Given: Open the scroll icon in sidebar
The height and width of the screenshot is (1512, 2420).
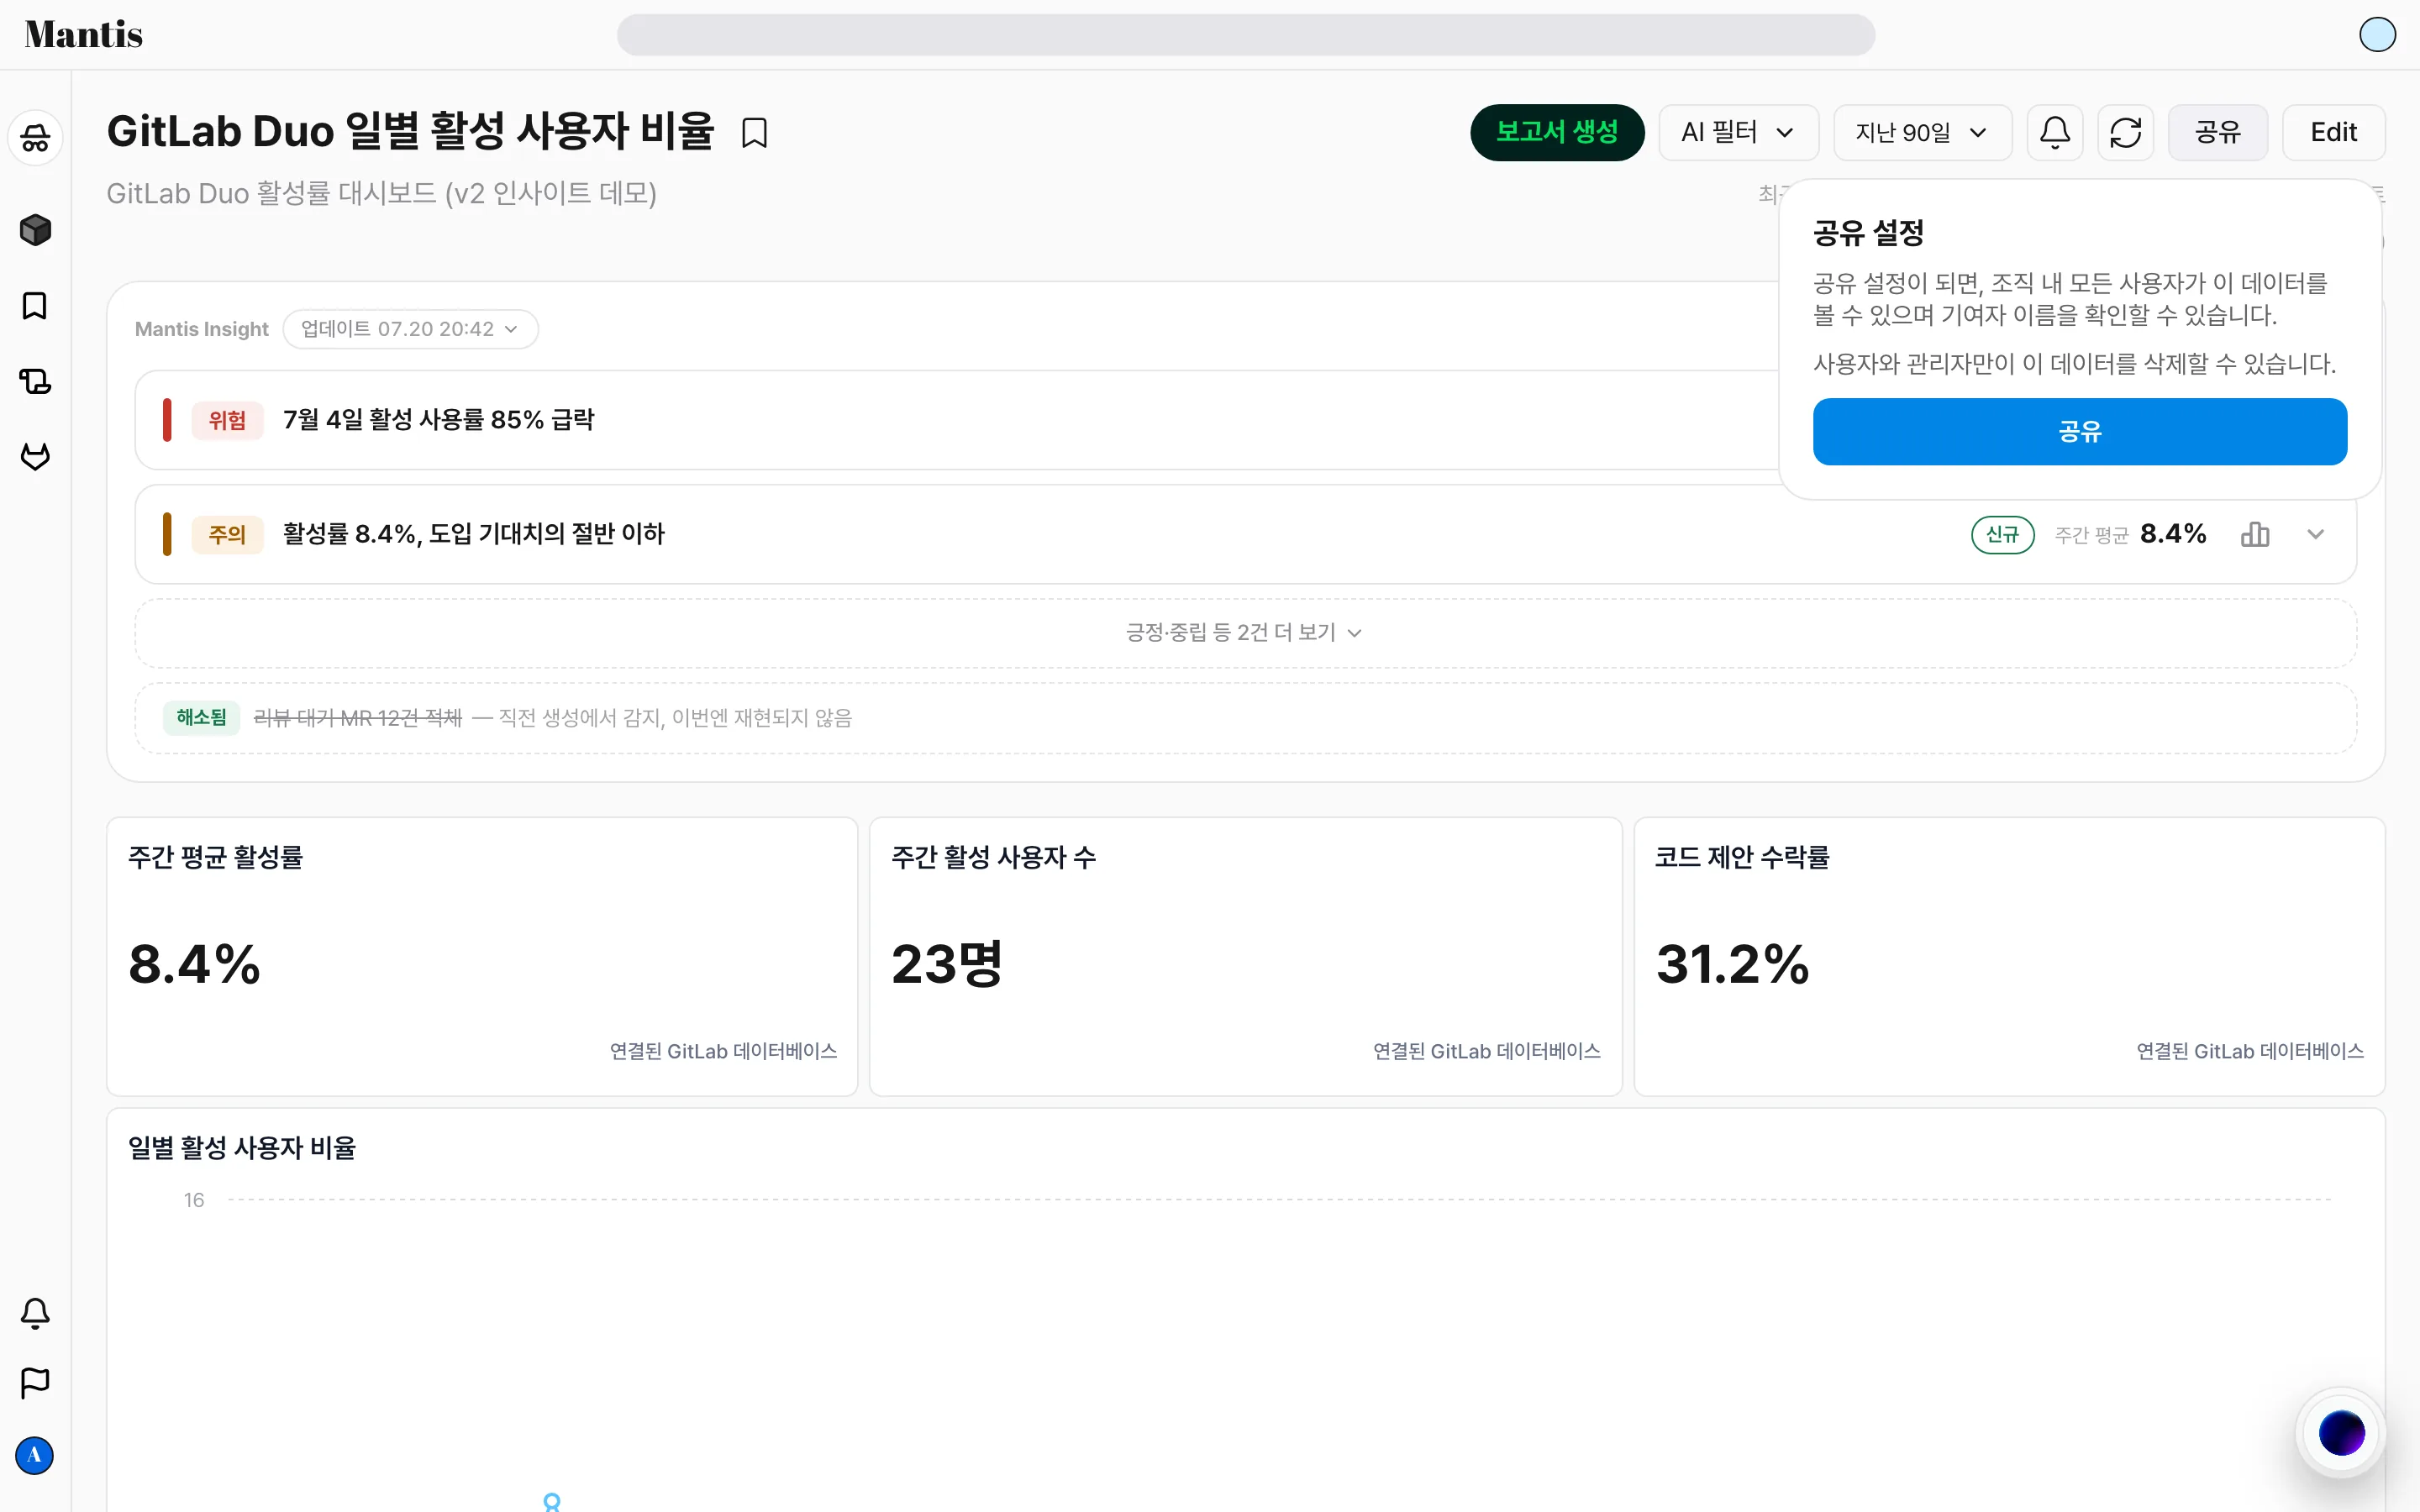Looking at the screenshot, I should (35, 381).
